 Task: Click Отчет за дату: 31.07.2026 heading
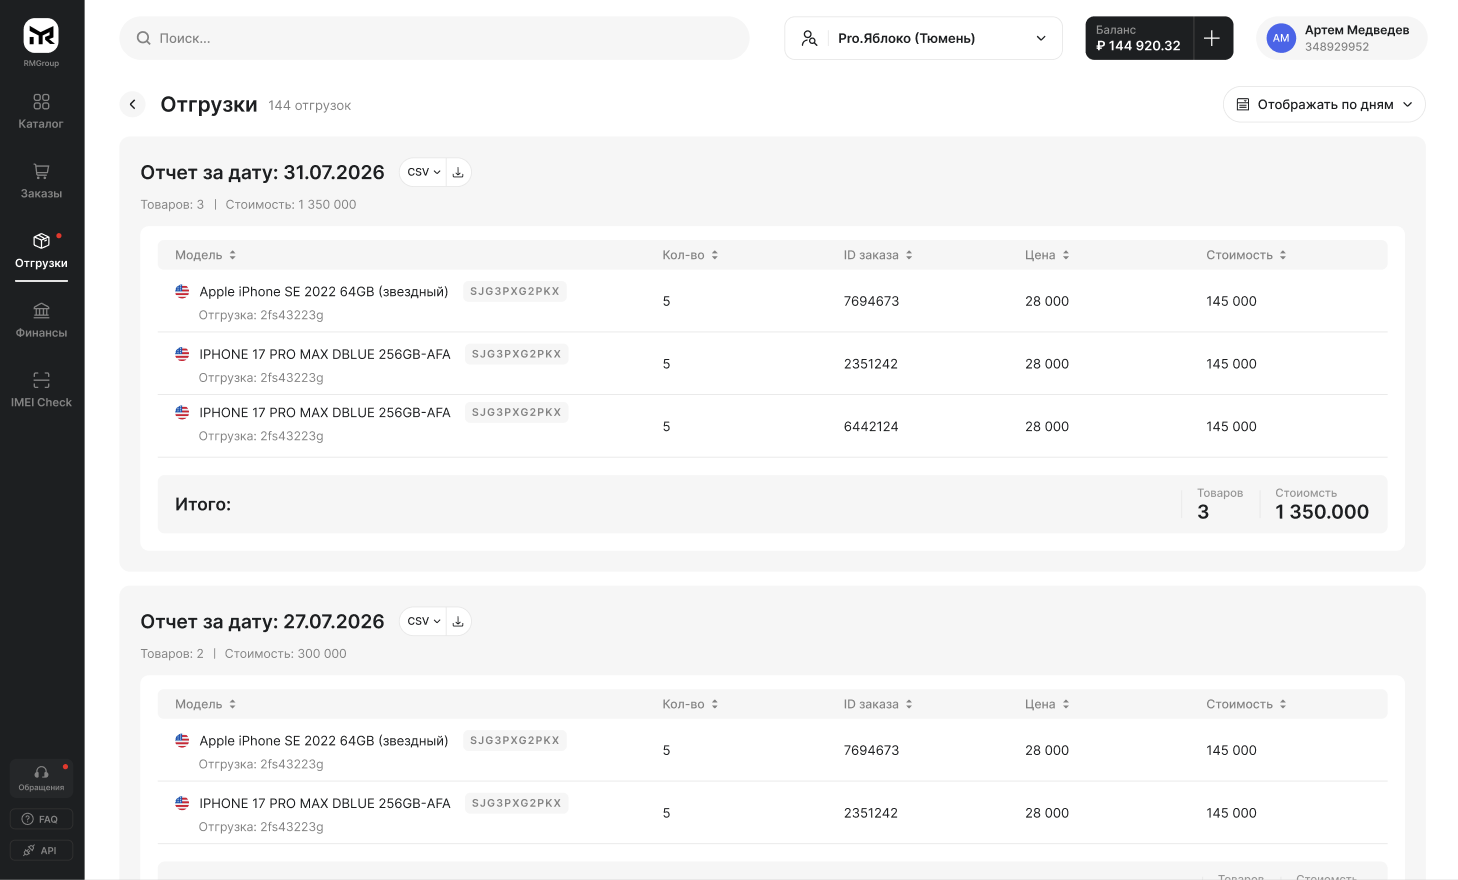pos(262,172)
